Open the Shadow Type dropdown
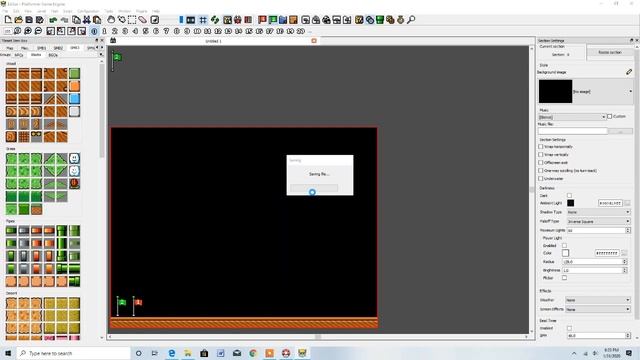 [x=598, y=212]
